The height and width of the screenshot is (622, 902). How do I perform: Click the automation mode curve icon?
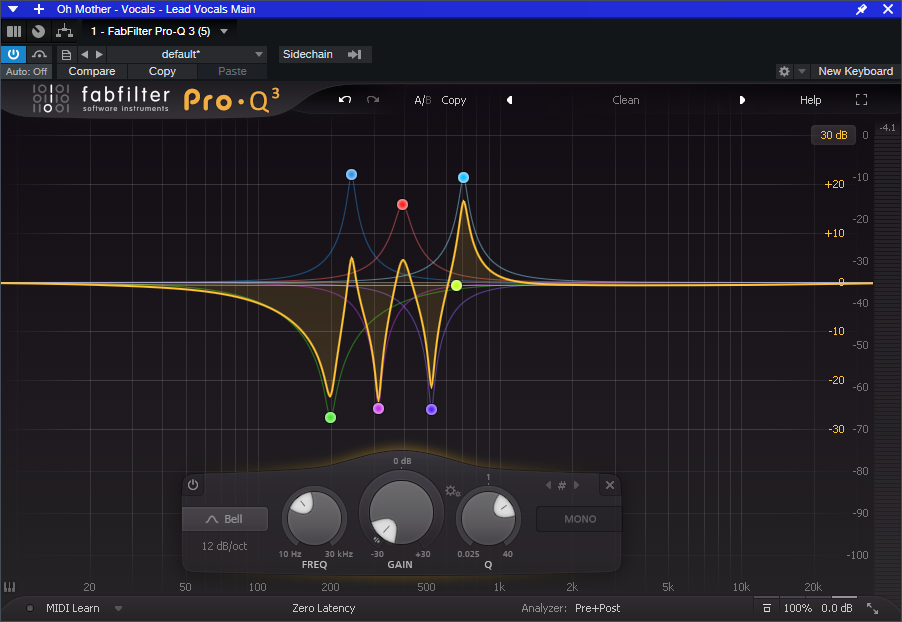point(39,54)
